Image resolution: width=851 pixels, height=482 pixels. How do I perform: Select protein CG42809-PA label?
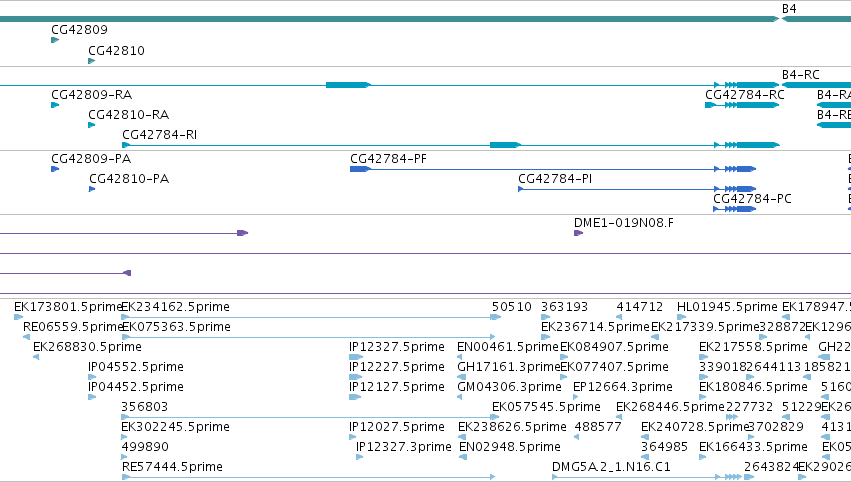point(91,159)
